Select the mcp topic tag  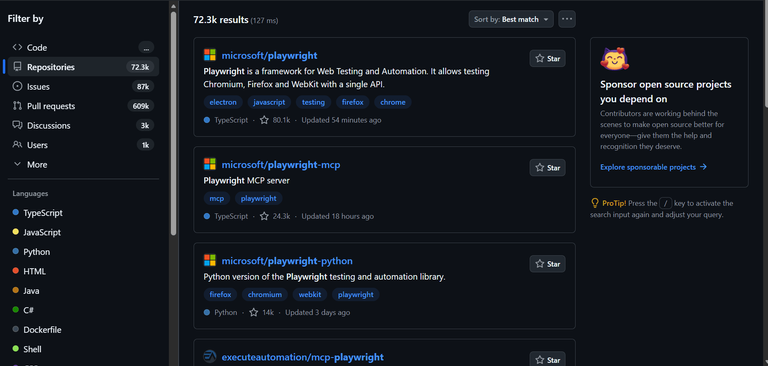[x=216, y=198]
